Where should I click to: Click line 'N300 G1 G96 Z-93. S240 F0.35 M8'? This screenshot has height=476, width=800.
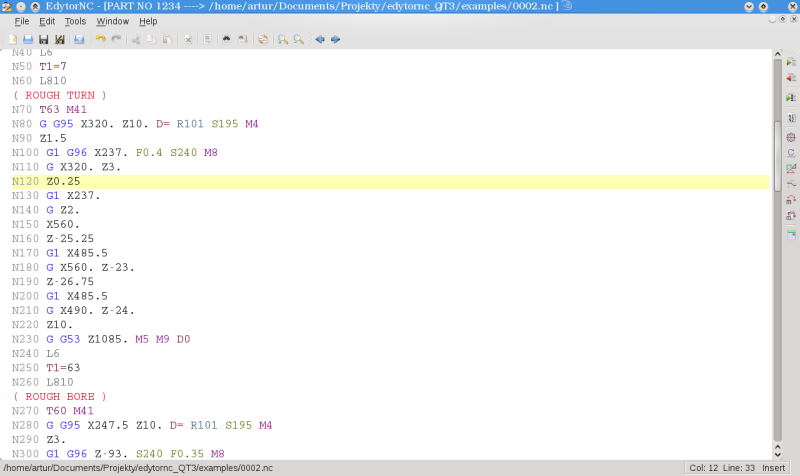118,454
